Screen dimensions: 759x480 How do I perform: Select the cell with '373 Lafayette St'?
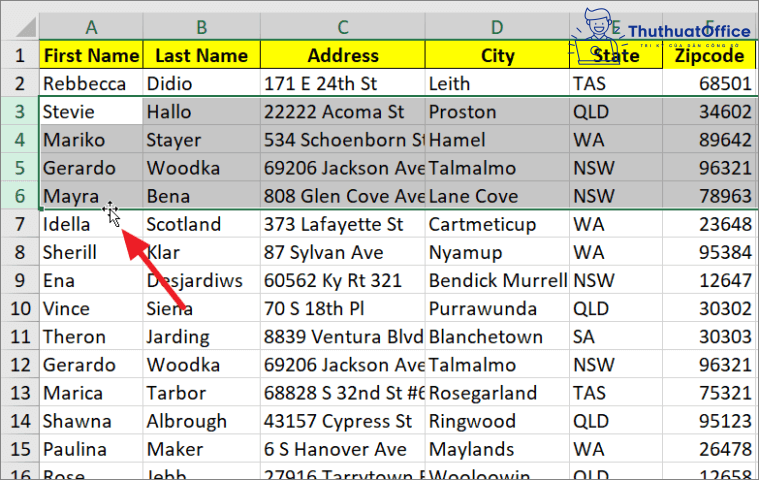click(342, 224)
